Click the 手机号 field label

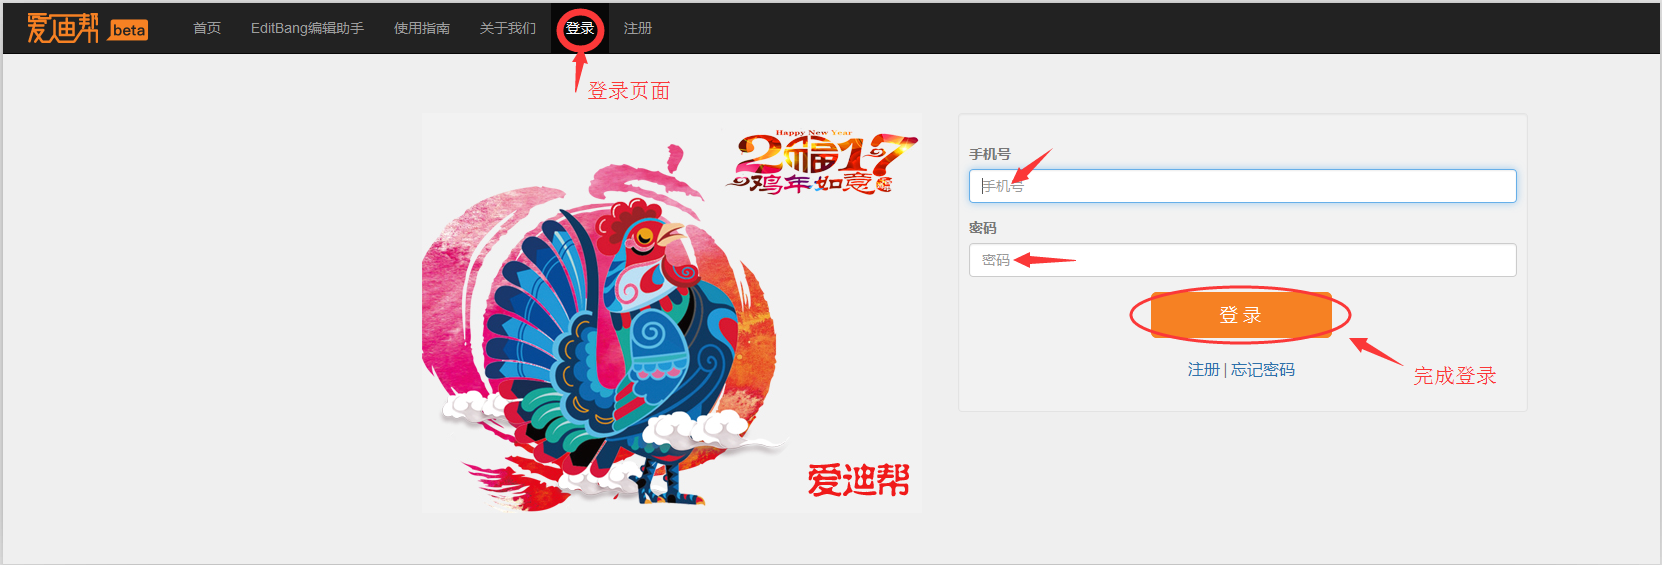click(x=990, y=154)
